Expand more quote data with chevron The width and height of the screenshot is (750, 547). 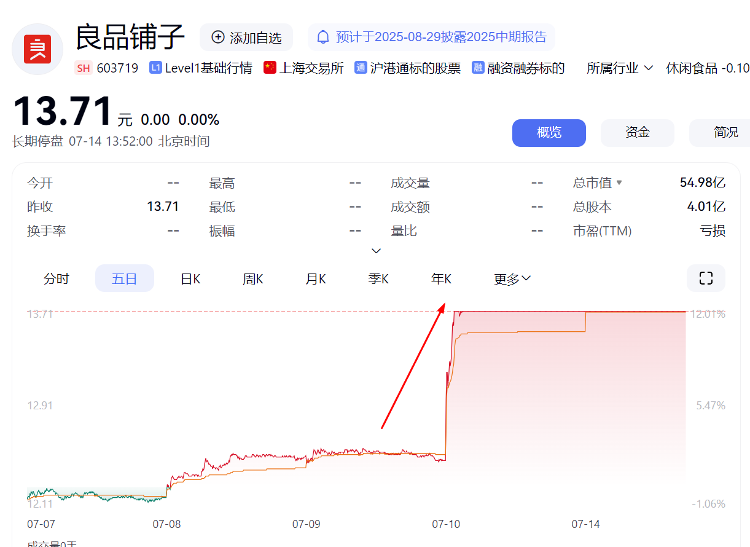coord(376,251)
